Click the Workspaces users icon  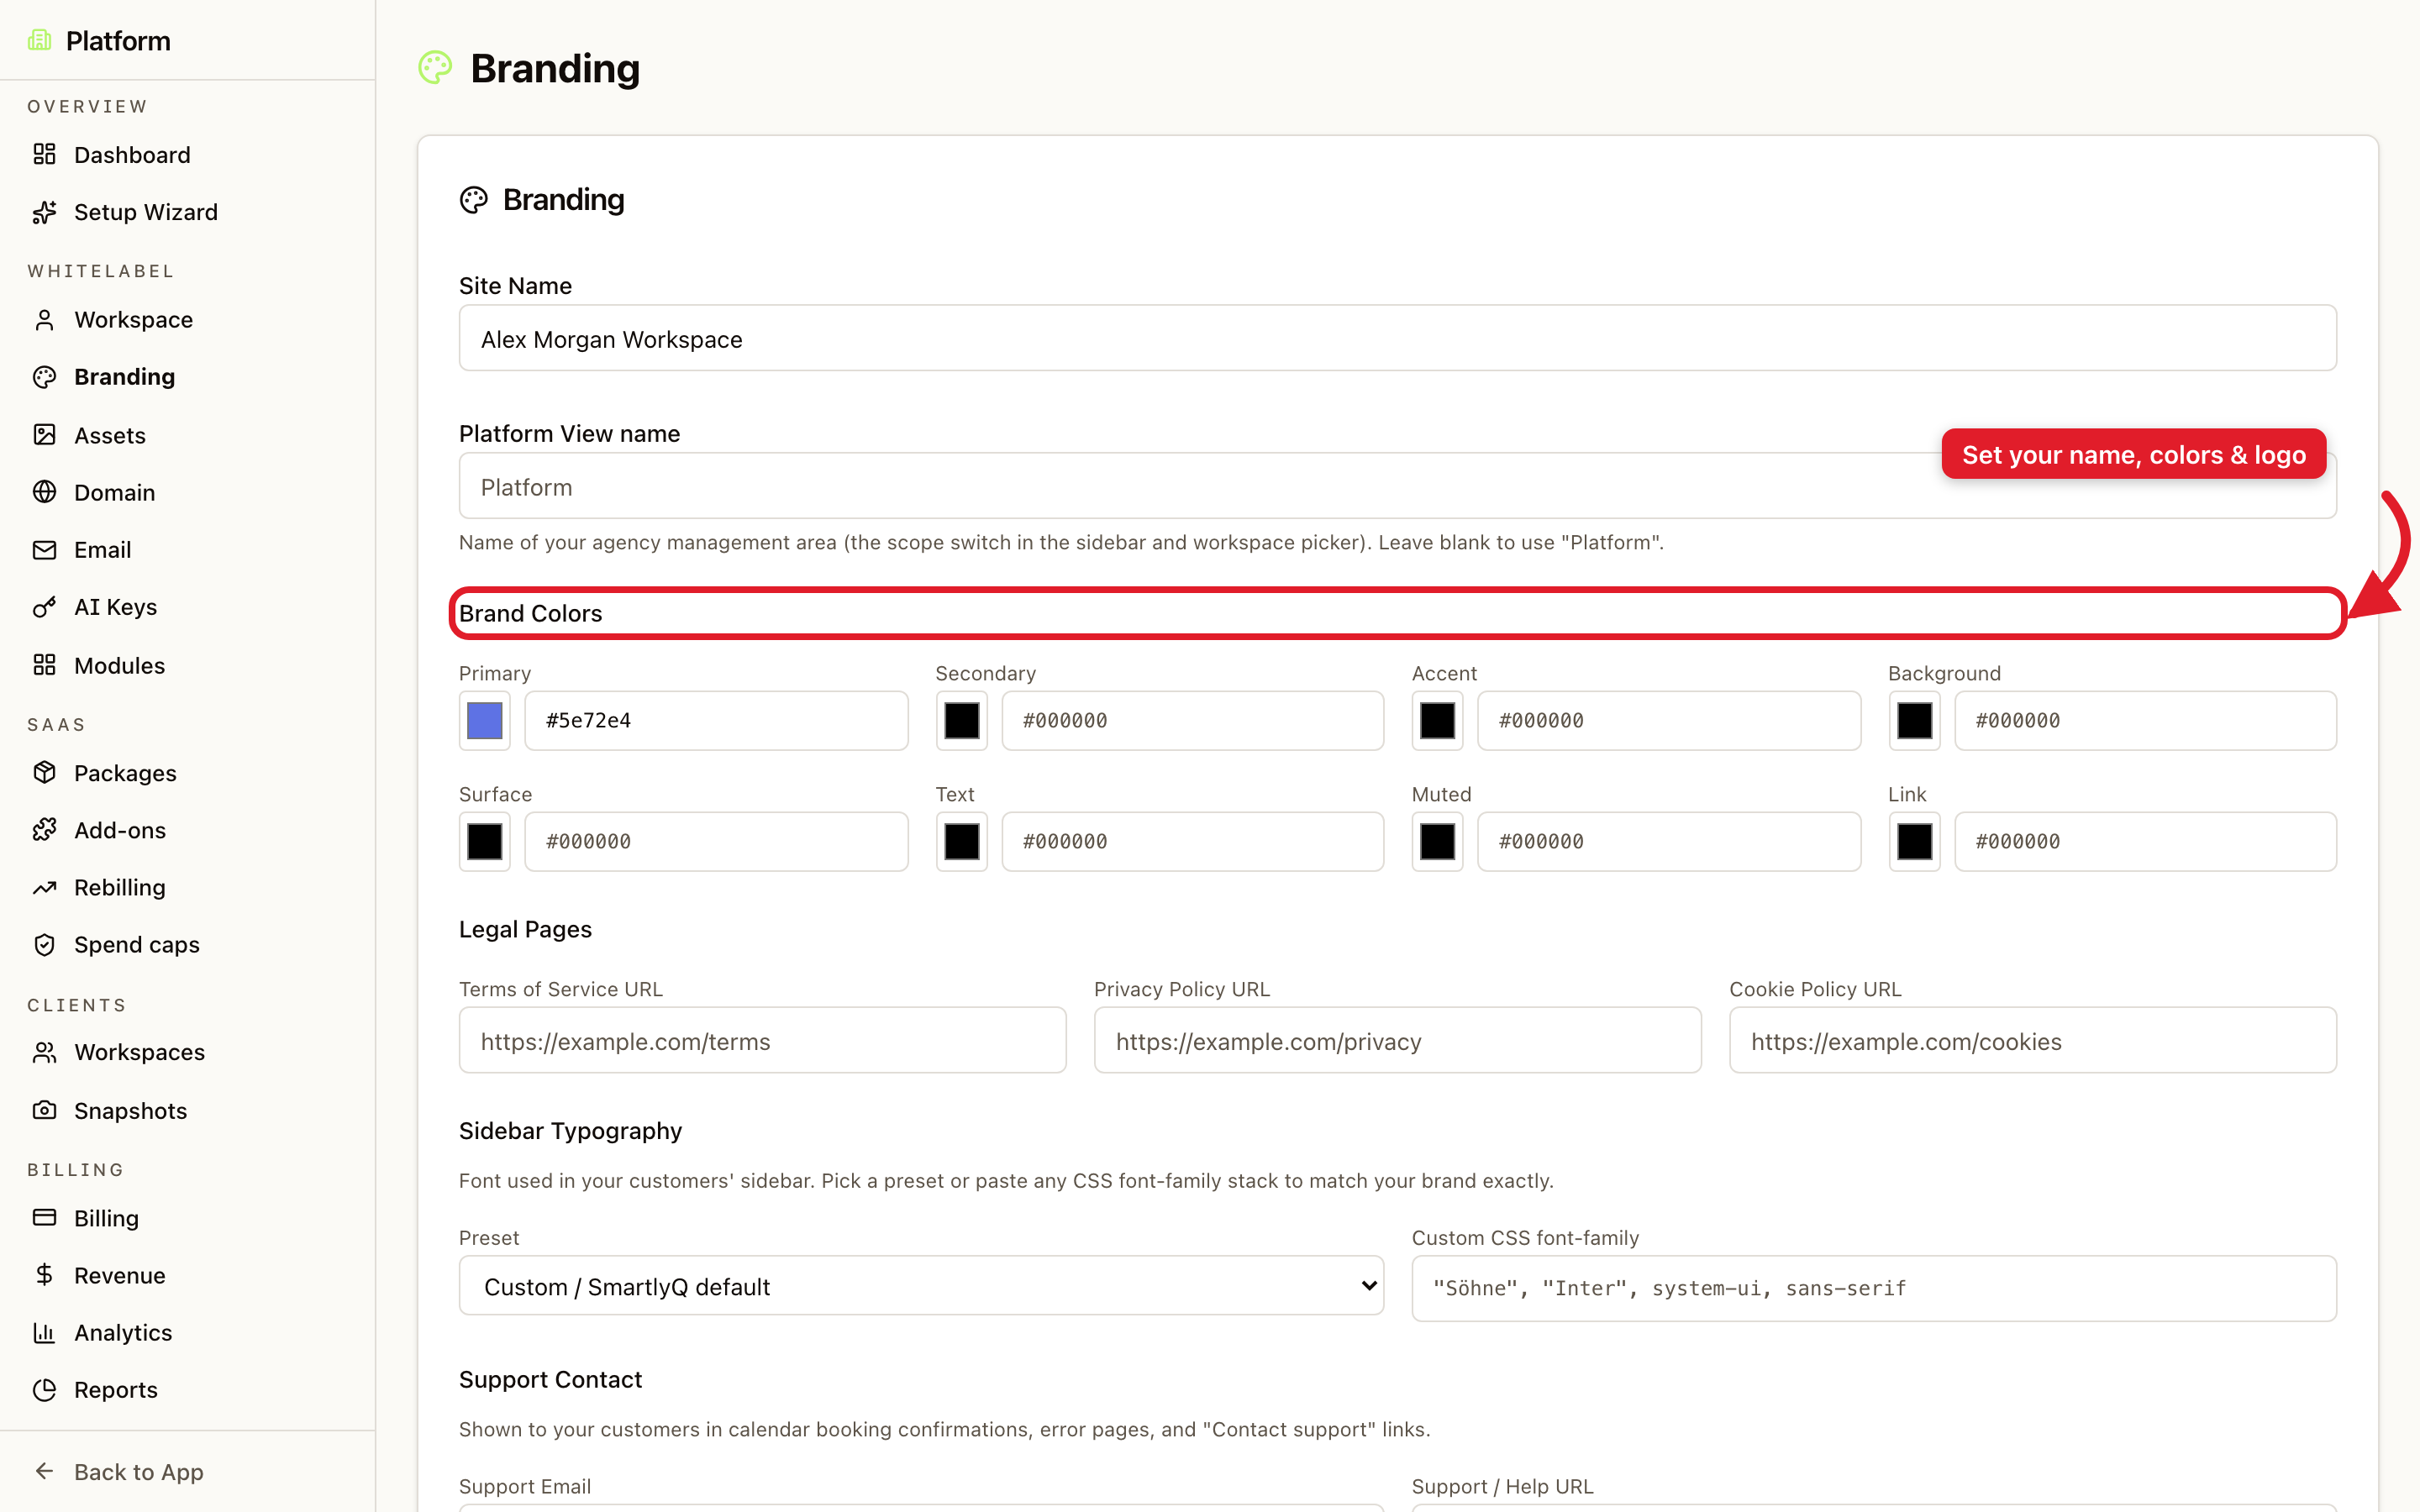point(44,1053)
